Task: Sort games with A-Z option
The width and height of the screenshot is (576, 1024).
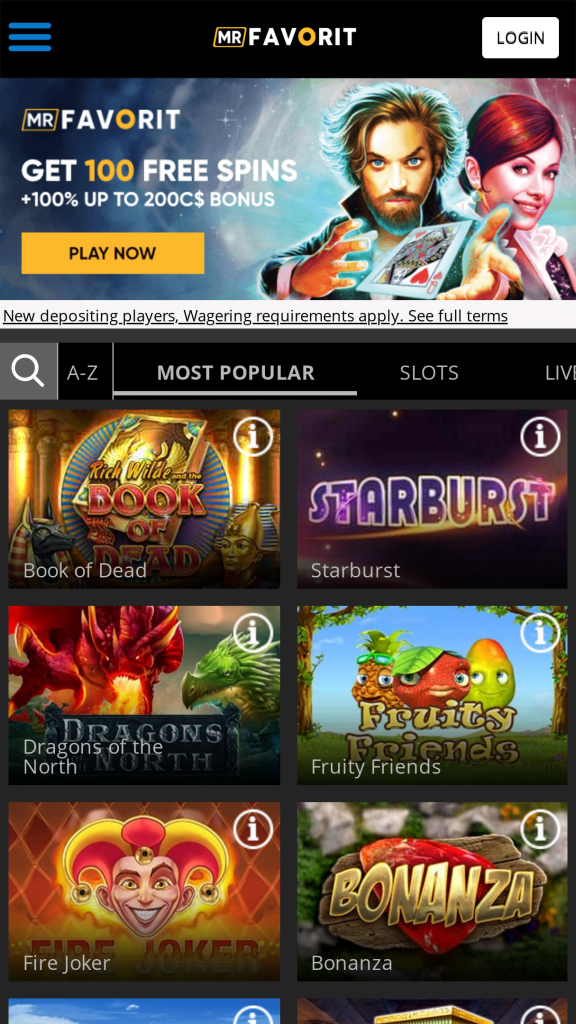Action: click(x=85, y=372)
